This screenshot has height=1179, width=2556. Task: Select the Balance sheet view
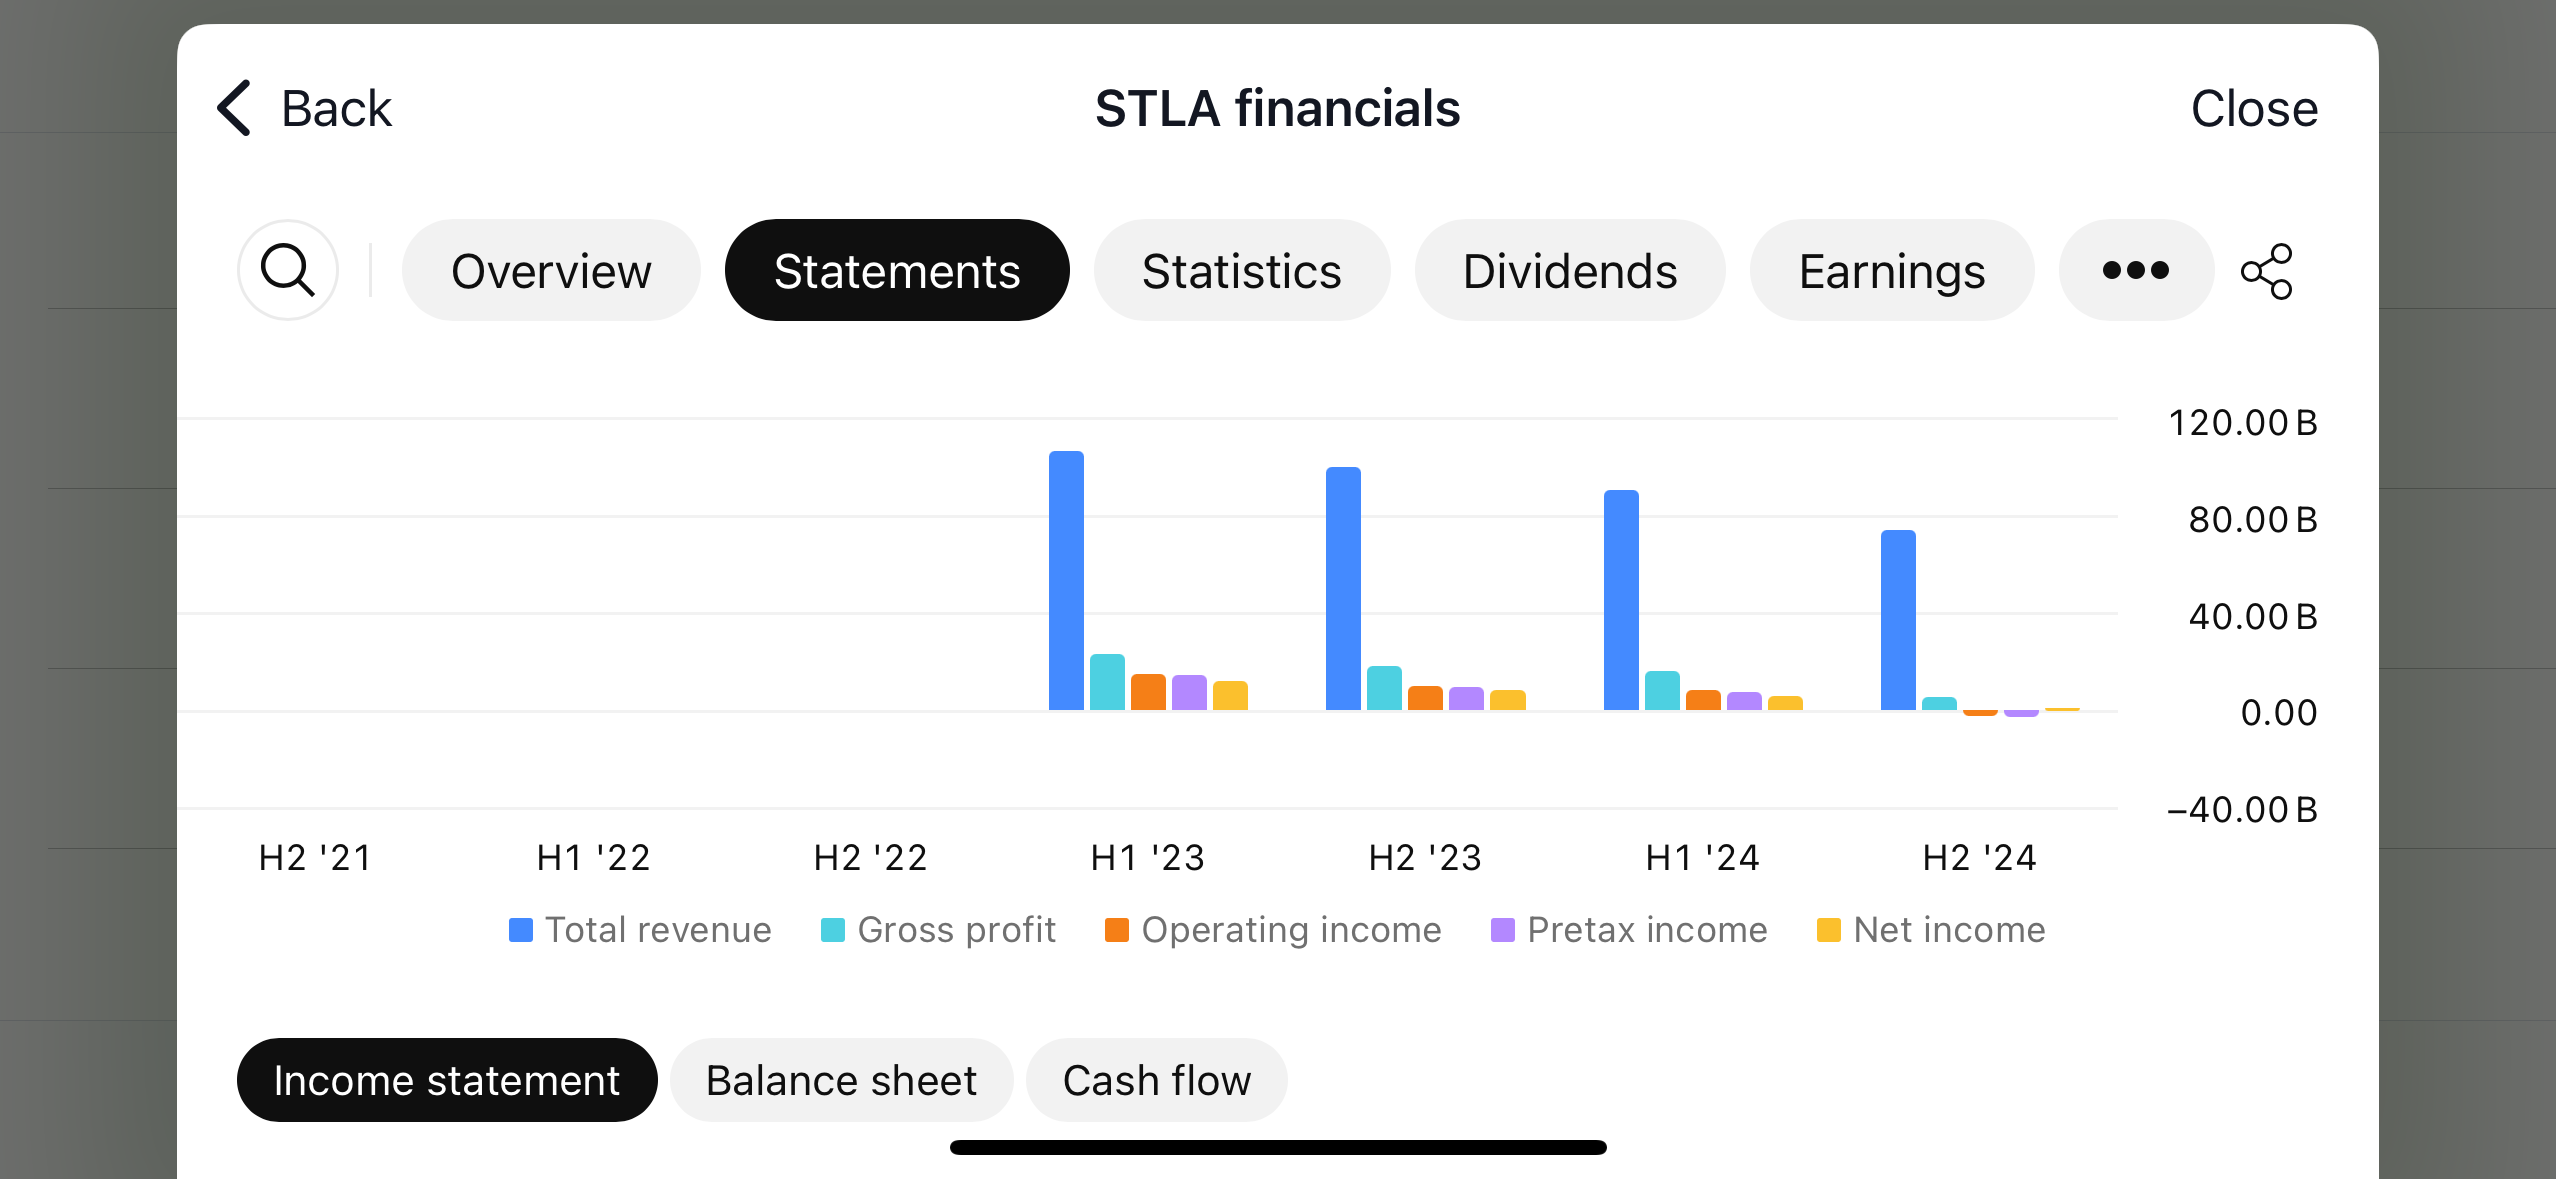click(841, 1080)
